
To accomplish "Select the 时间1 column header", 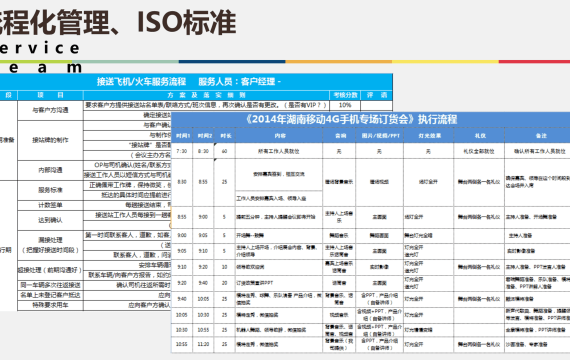I will point(182,136).
